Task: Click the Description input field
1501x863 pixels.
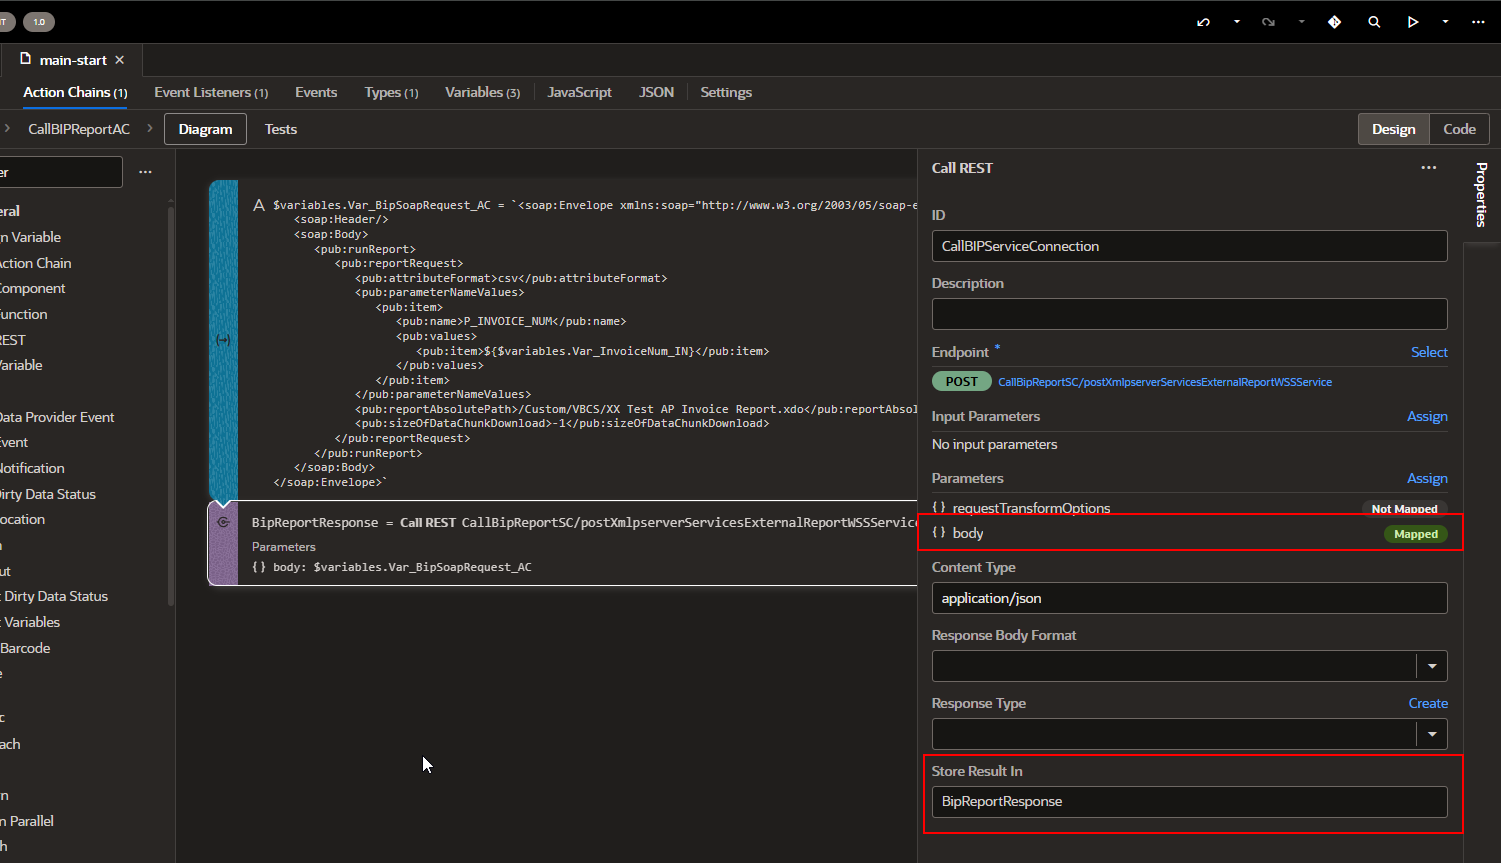Action: pyautogui.click(x=1189, y=314)
